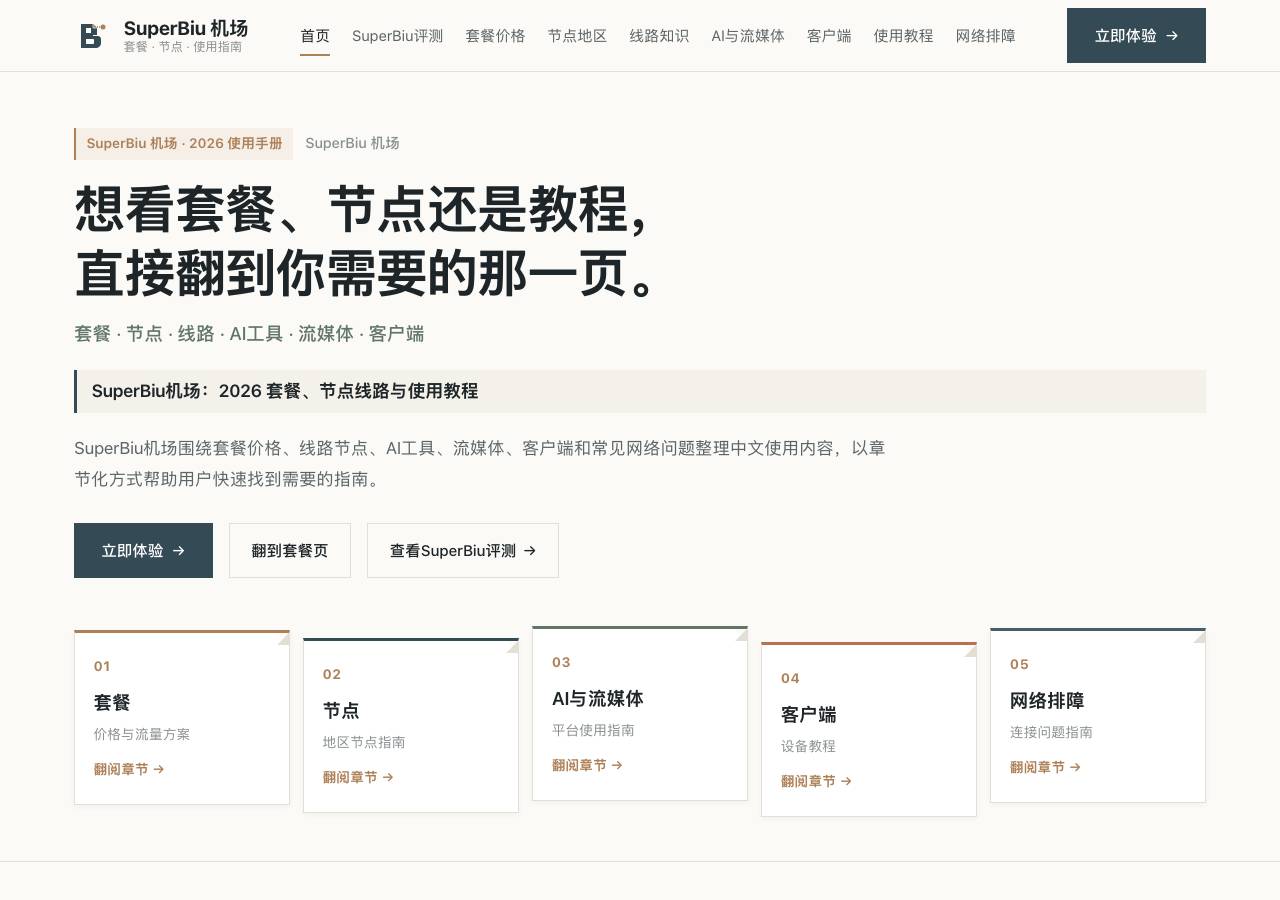This screenshot has height=900, width=1280.
Task: Select 节点地区 in the top menu
Action: tap(577, 36)
